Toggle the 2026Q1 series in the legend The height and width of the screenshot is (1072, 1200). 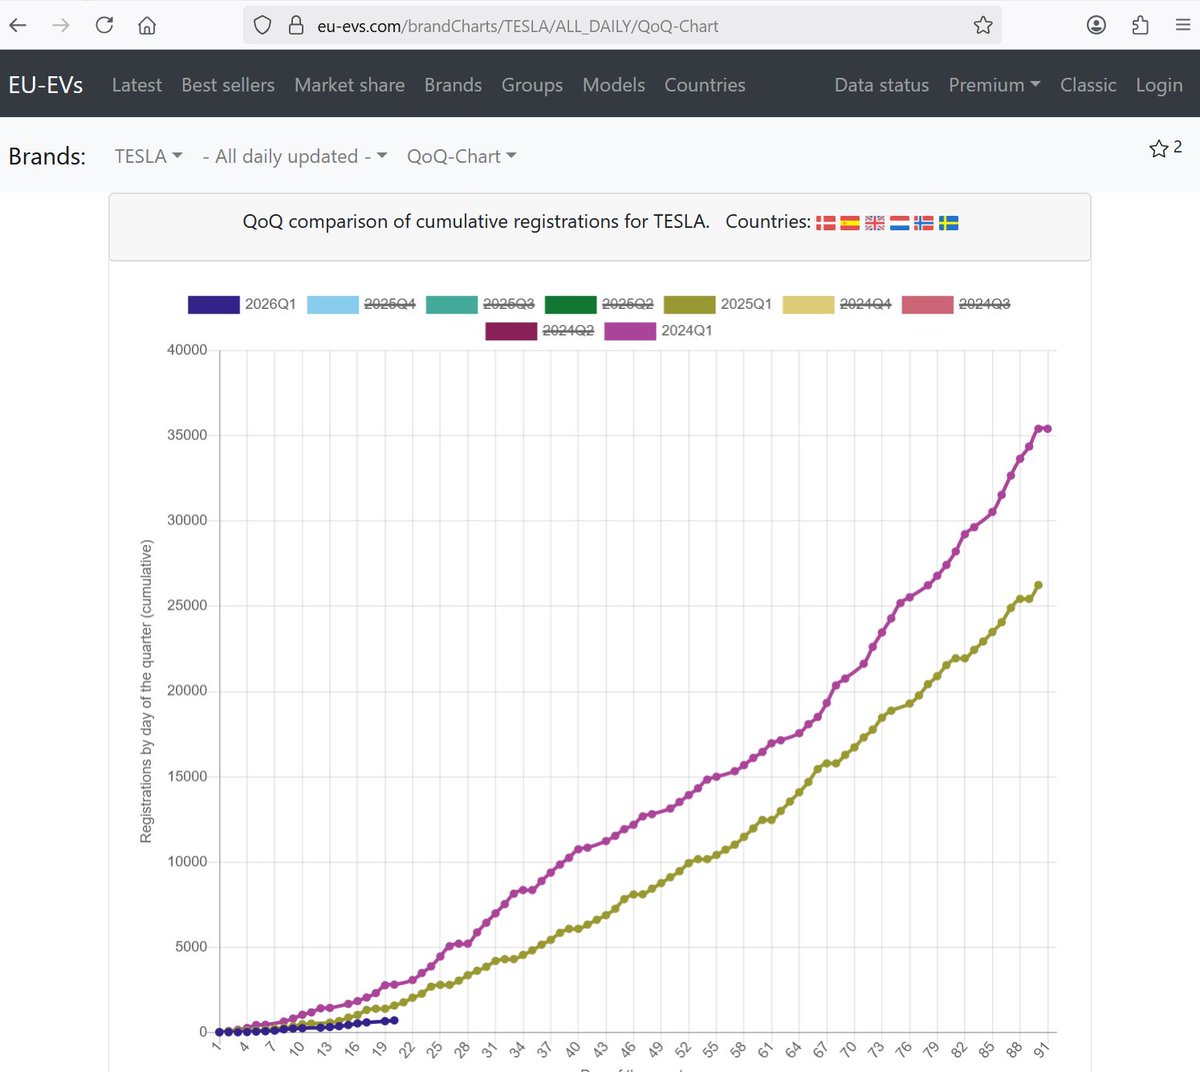(242, 304)
